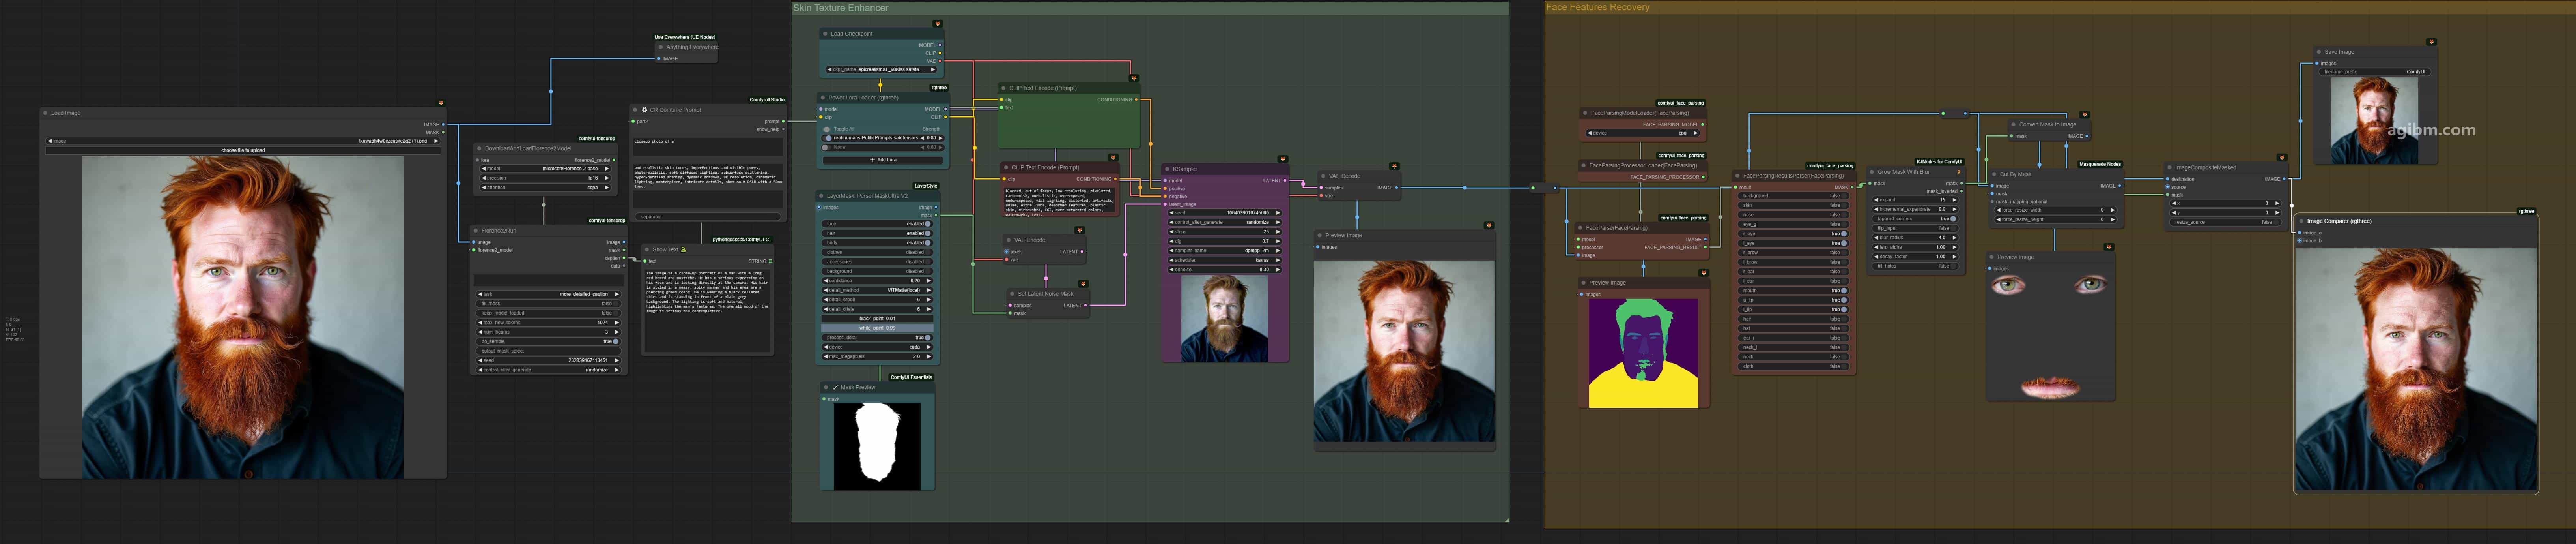This screenshot has height=544, width=2576.
Task: Click the Face Features Recovery group title
Action: 1598,7
